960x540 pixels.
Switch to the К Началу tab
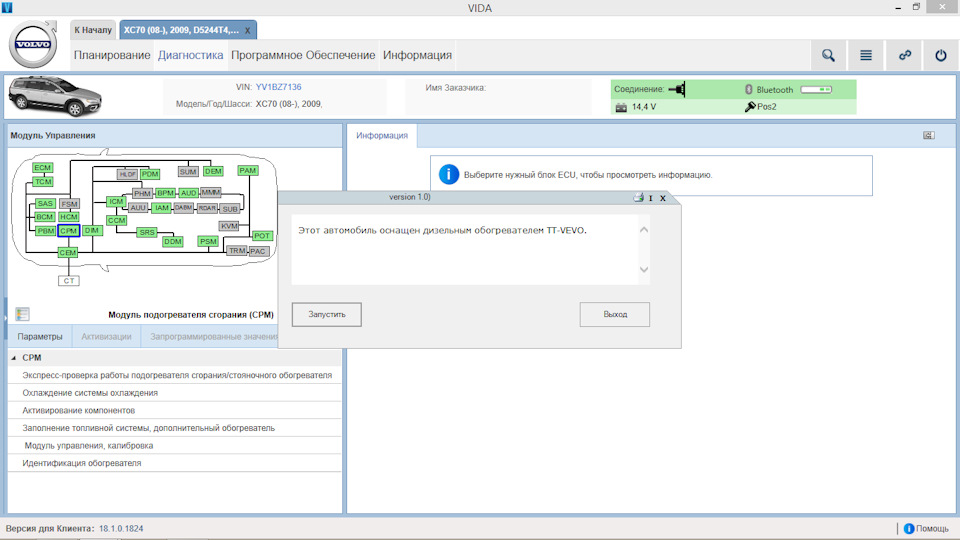pyautogui.click(x=93, y=30)
